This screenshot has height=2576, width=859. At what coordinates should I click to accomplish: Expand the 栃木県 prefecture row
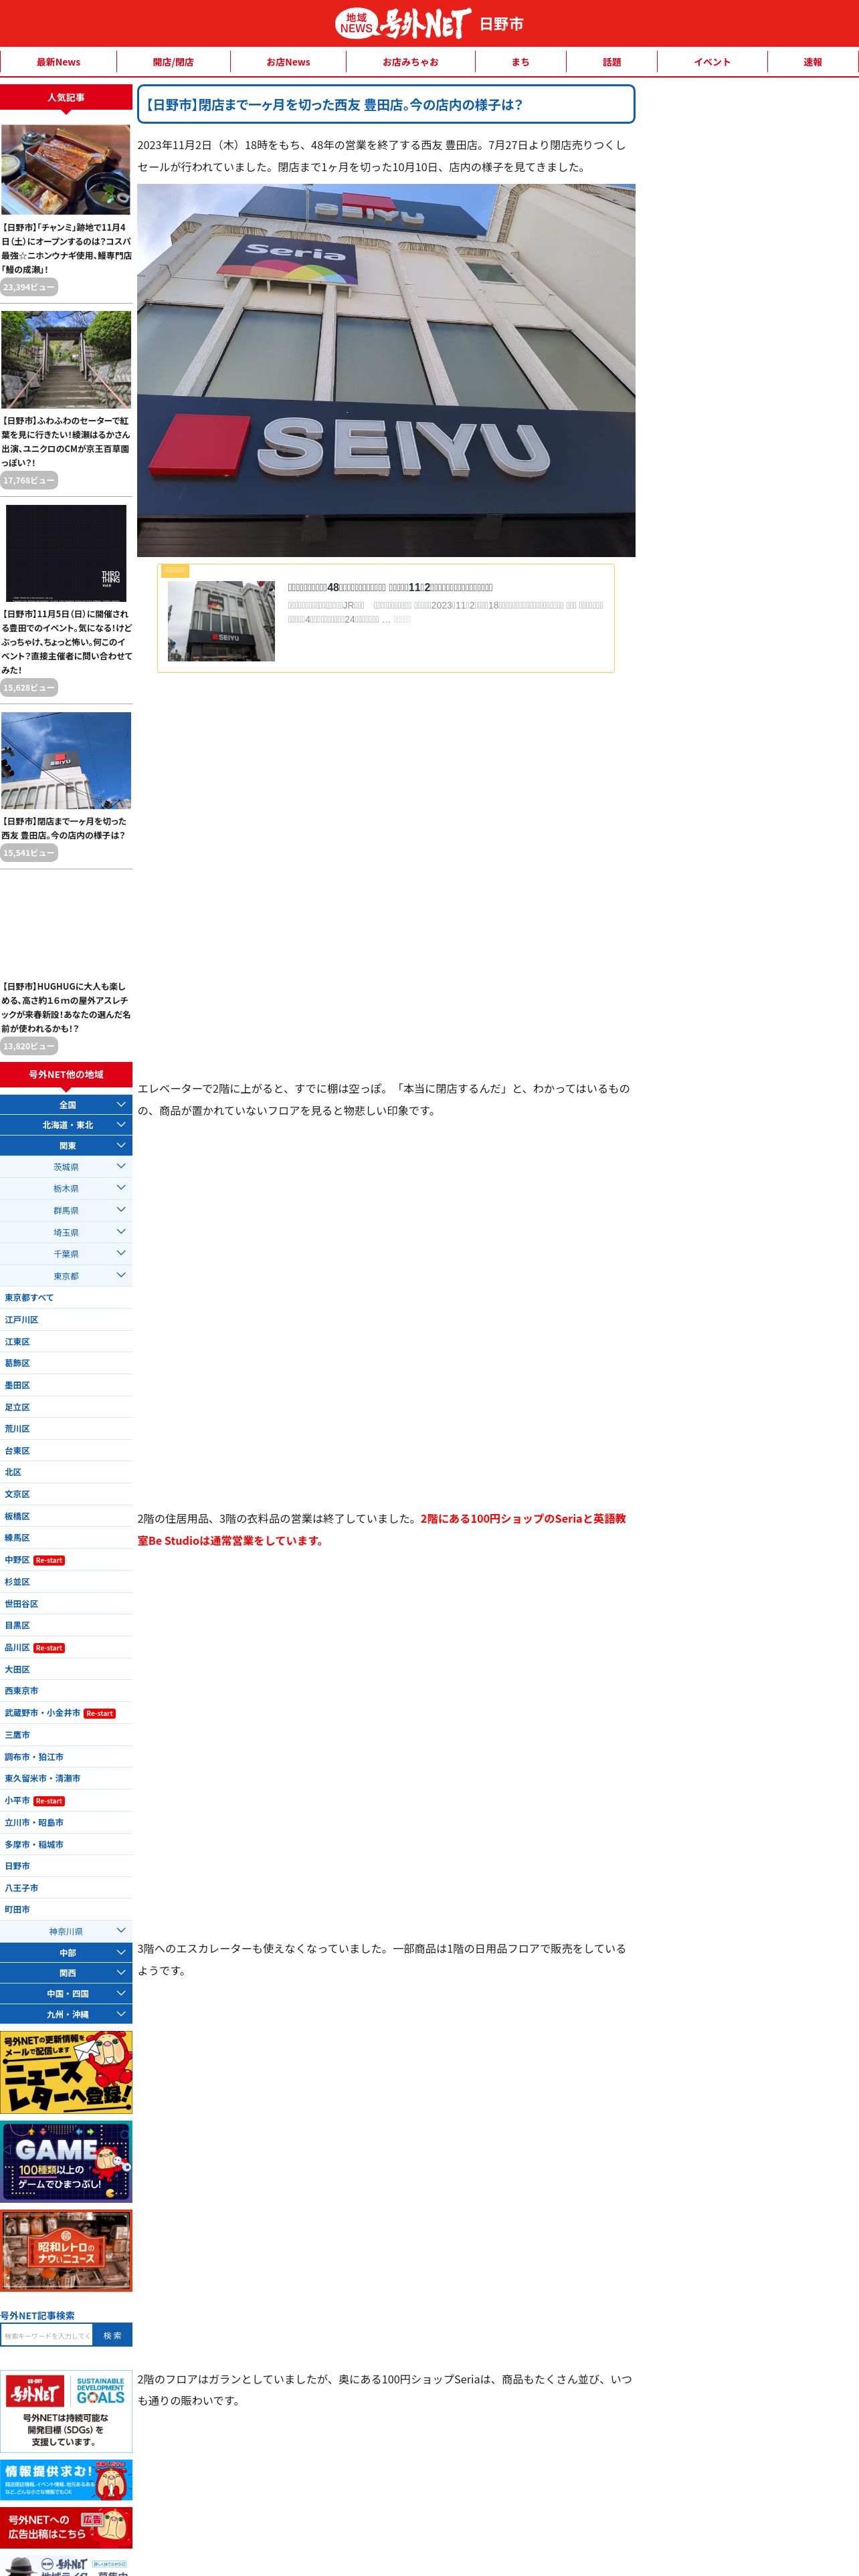click(66, 1189)
